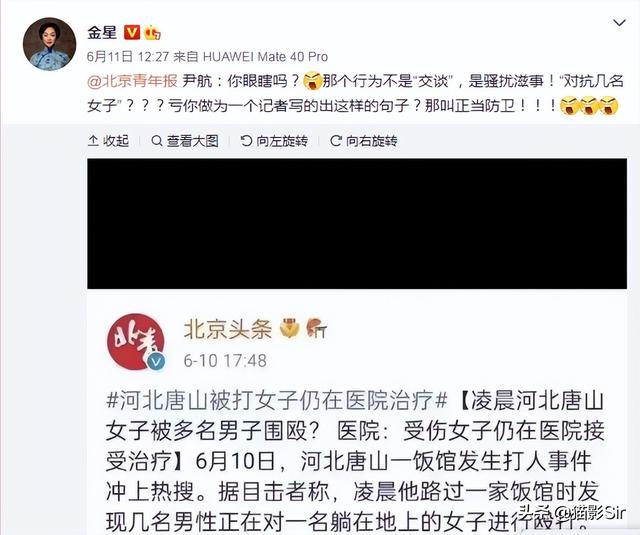Image resolution: width=640 pixels, height=535 pixels.
Task: Collapse the image with 收起
Action: (109, 141)
